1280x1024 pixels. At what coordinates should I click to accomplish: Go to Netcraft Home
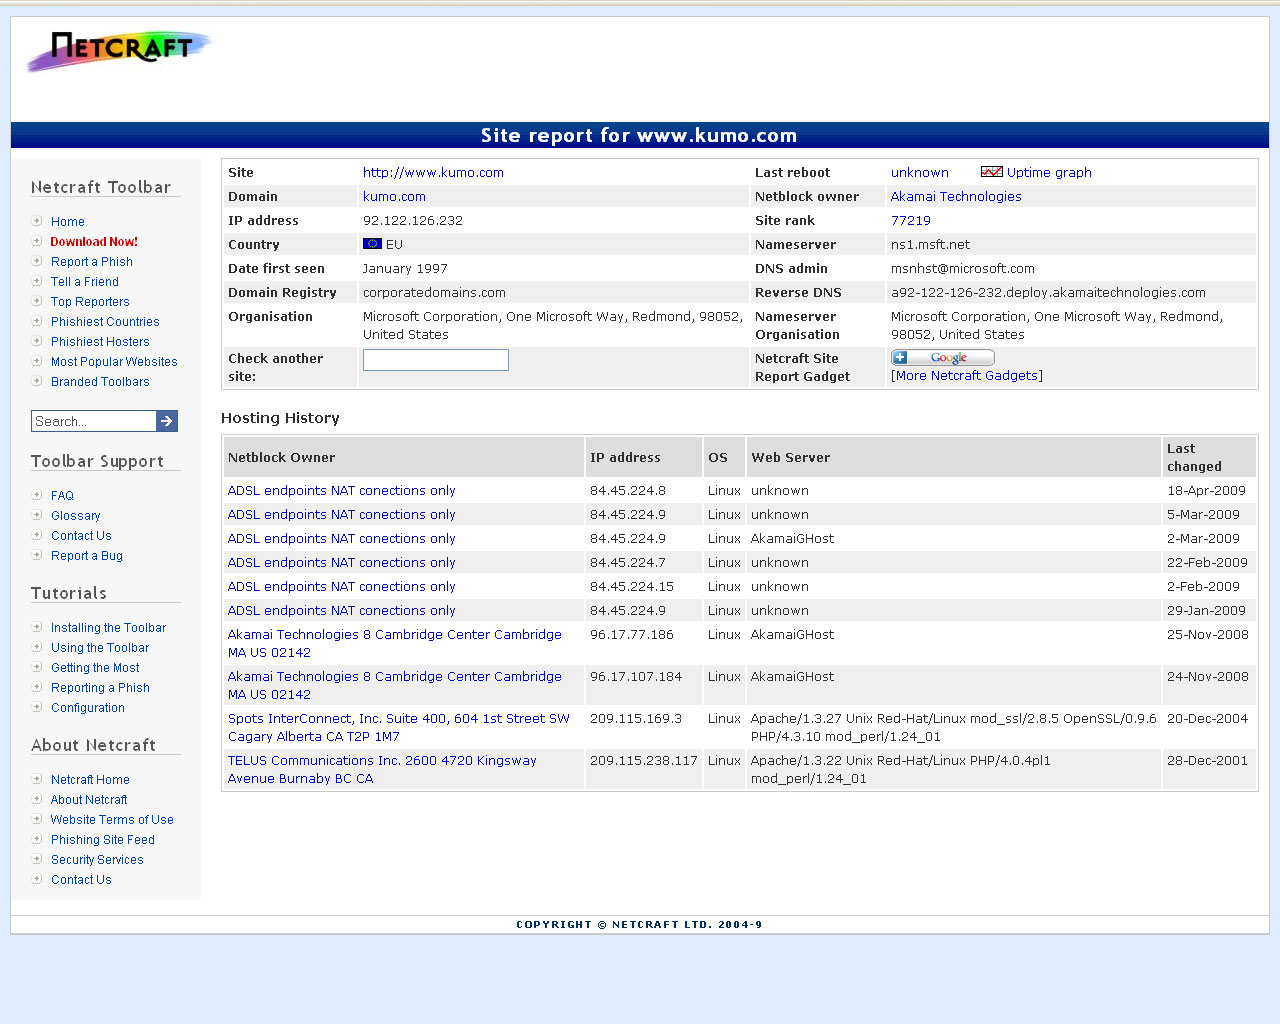coord(90,780)
